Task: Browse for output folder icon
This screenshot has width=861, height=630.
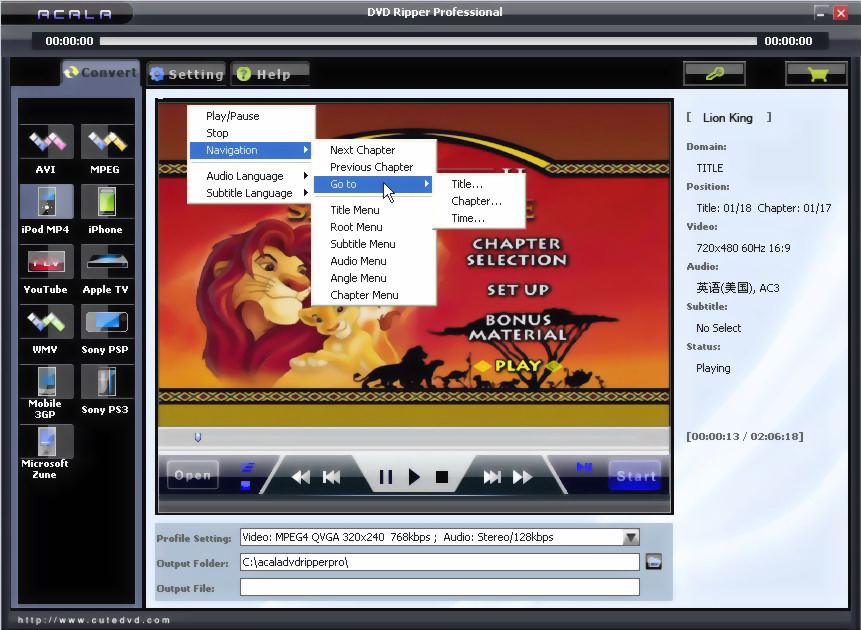Action: [x=654, y=562]
